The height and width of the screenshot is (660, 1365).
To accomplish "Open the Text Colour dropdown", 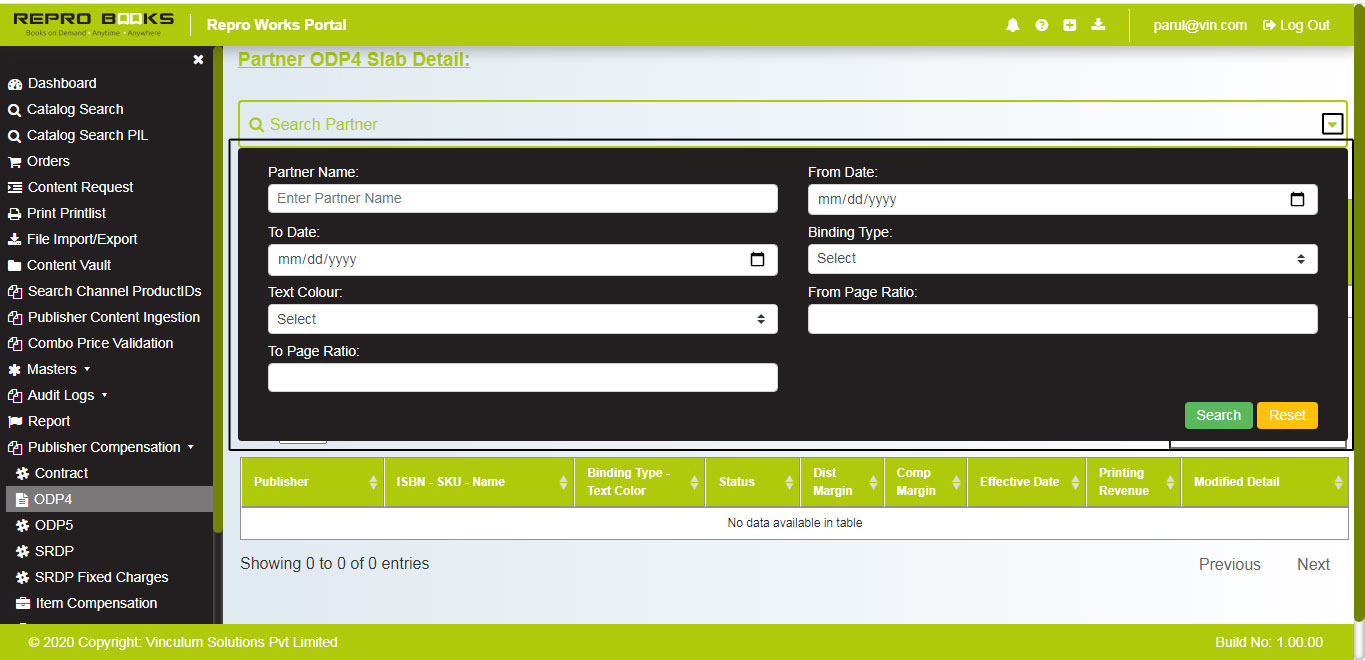I will pyautogui.click(x=522, y=319).
